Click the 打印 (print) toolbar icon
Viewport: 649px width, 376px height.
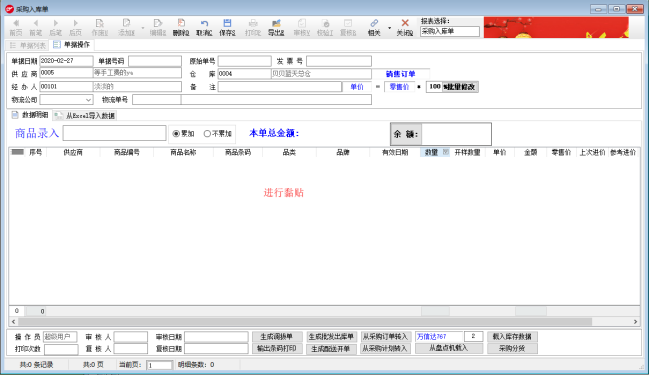253,23
